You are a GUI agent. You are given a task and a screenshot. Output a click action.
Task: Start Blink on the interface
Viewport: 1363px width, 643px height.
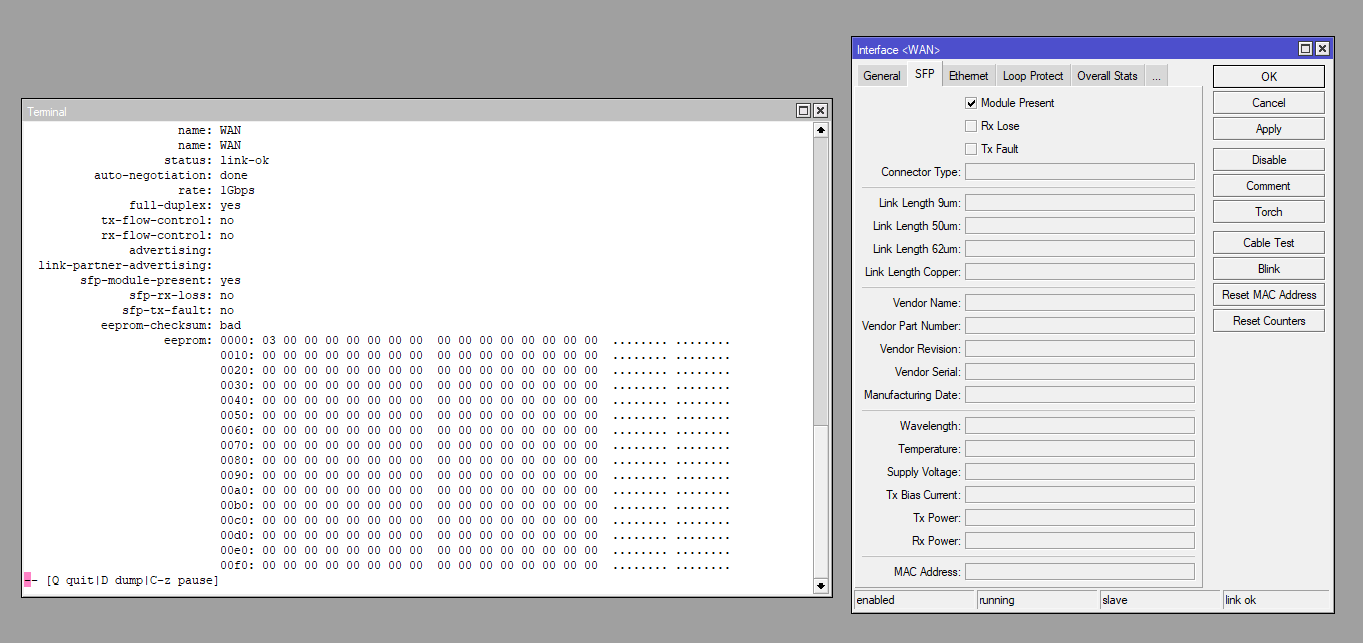(x=1267, y=268)
